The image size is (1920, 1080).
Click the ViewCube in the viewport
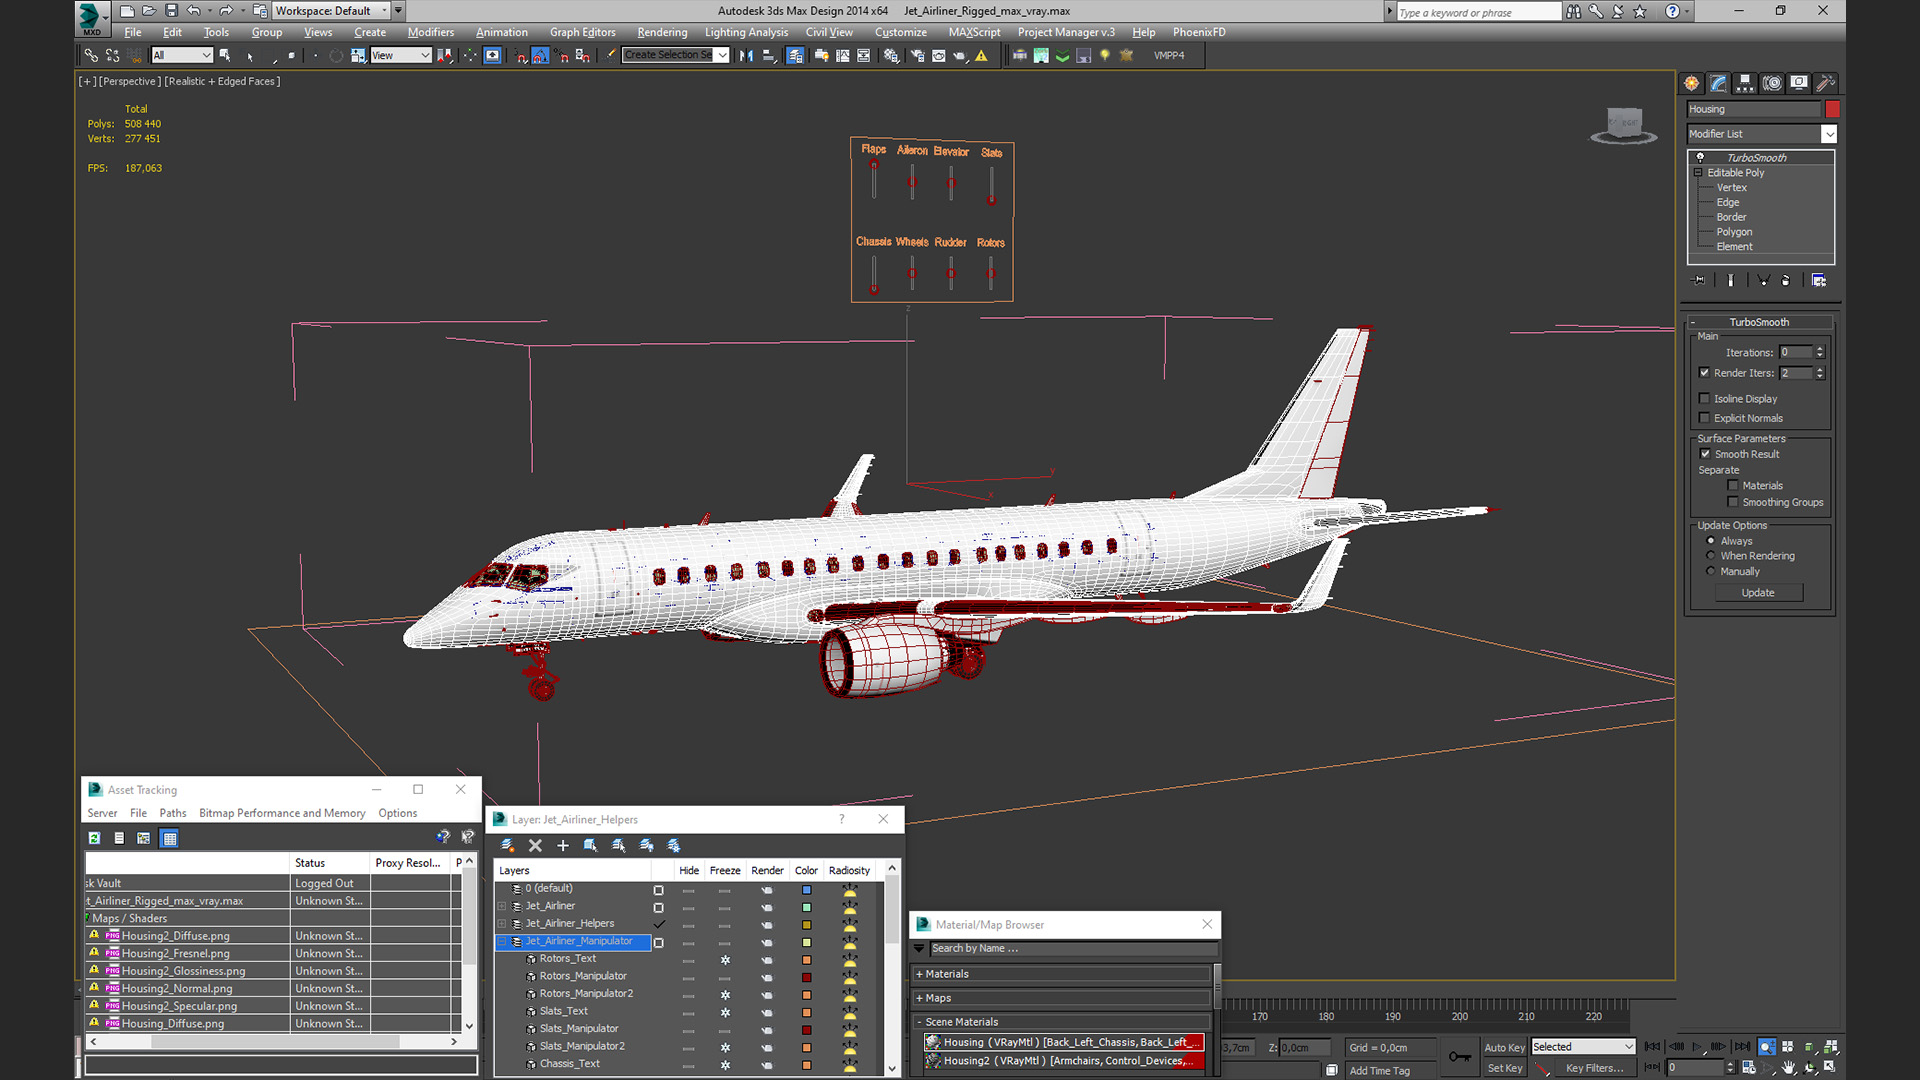[1624, 125]
